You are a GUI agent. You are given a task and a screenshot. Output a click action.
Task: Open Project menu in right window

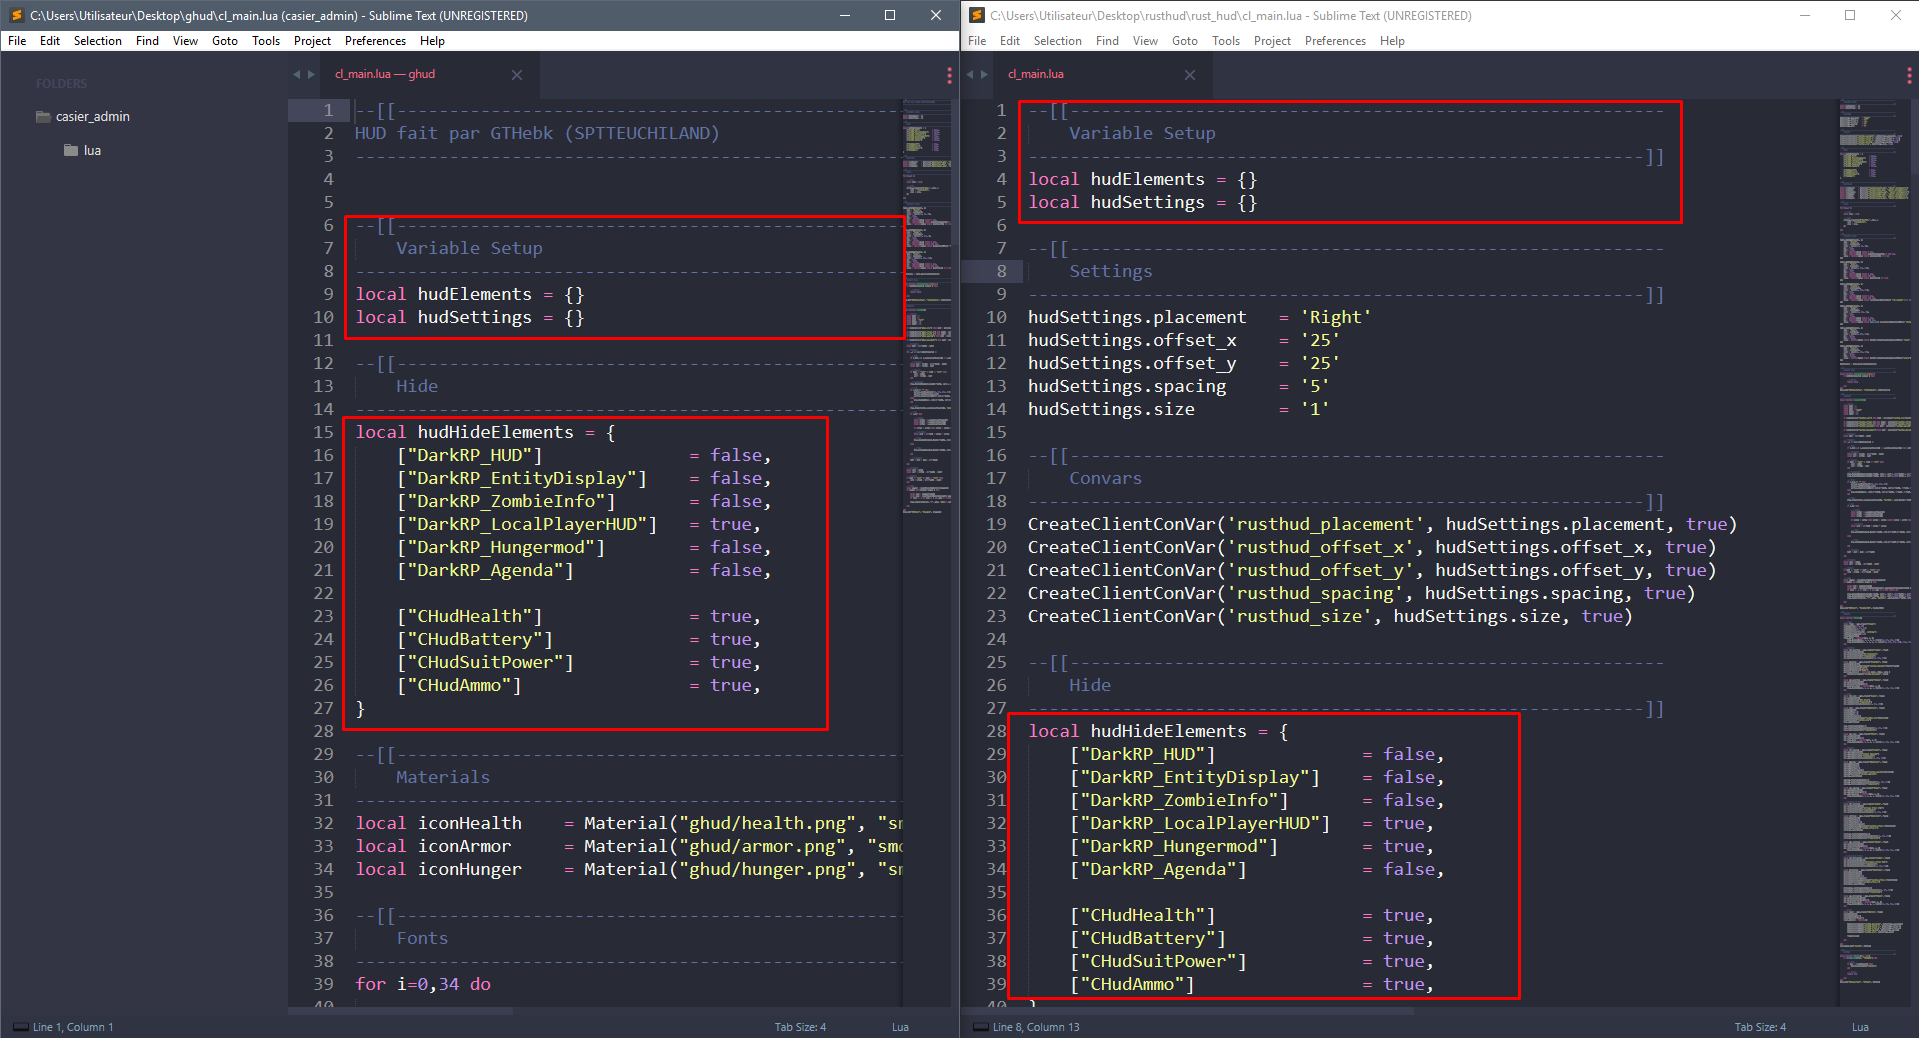(x=1272, y=41)
